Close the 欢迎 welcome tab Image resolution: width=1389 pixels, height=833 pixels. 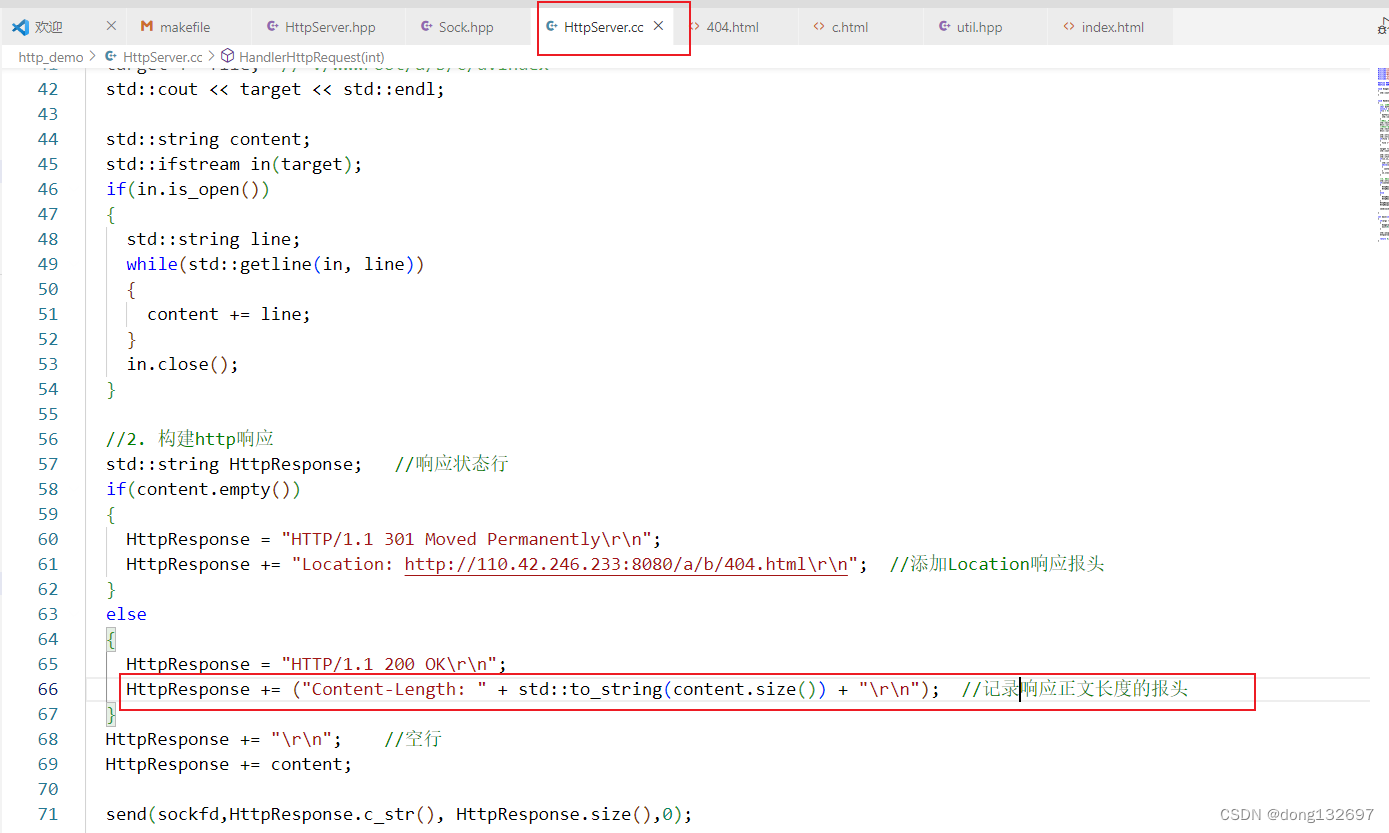111,26
